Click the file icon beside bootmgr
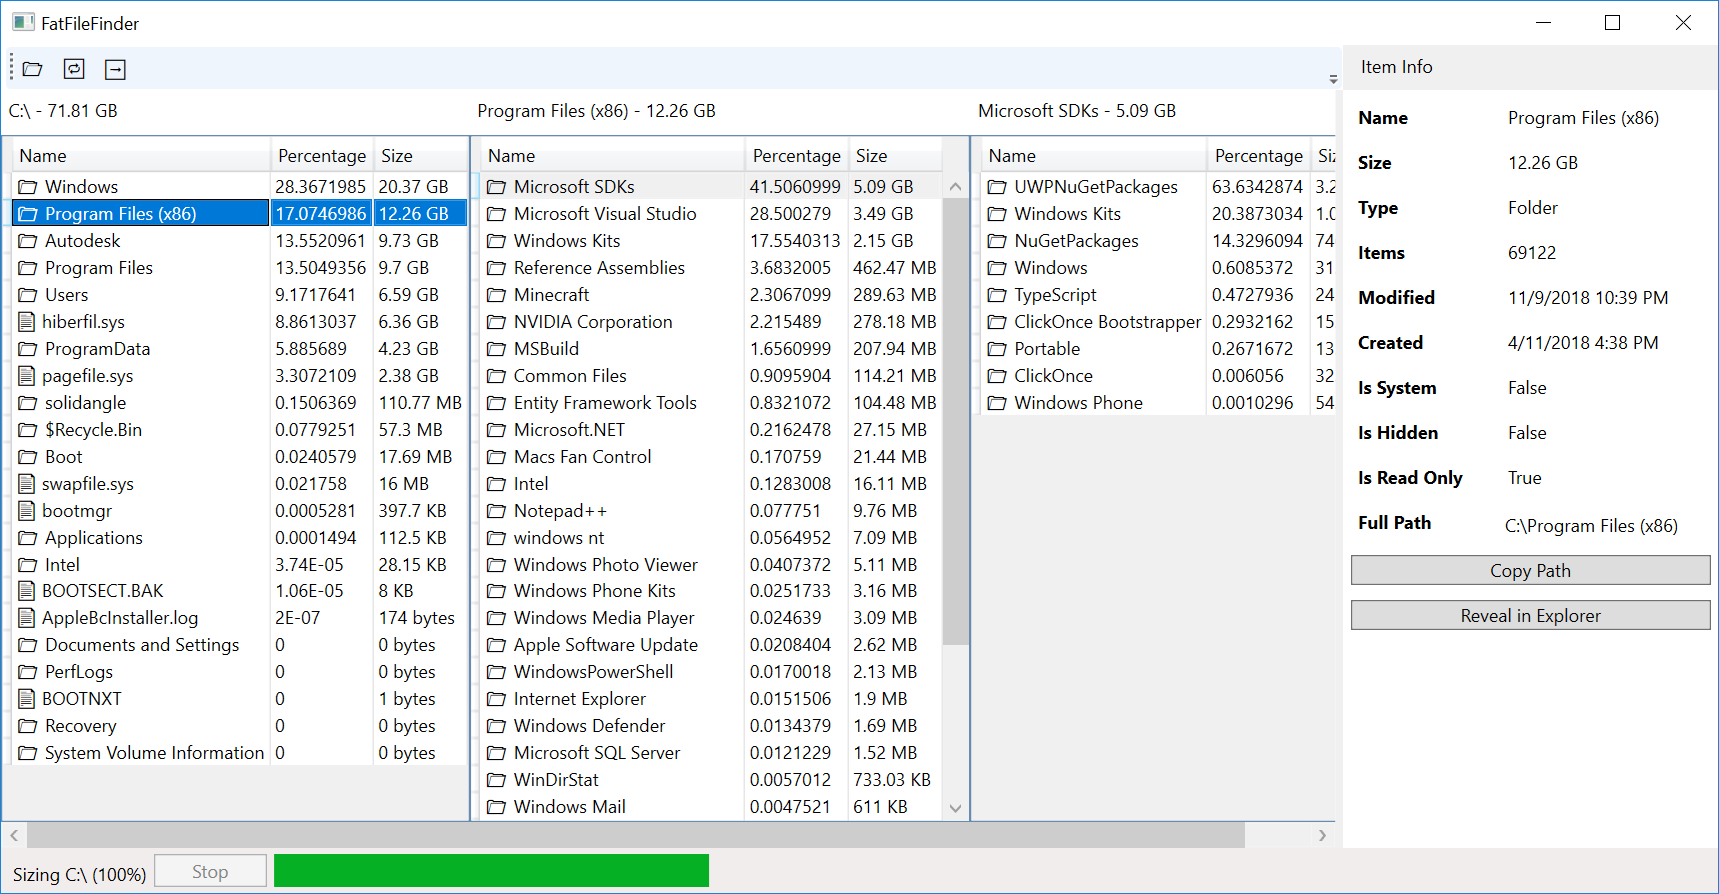This screenshot has height=894, width=1719. (27, 511)
